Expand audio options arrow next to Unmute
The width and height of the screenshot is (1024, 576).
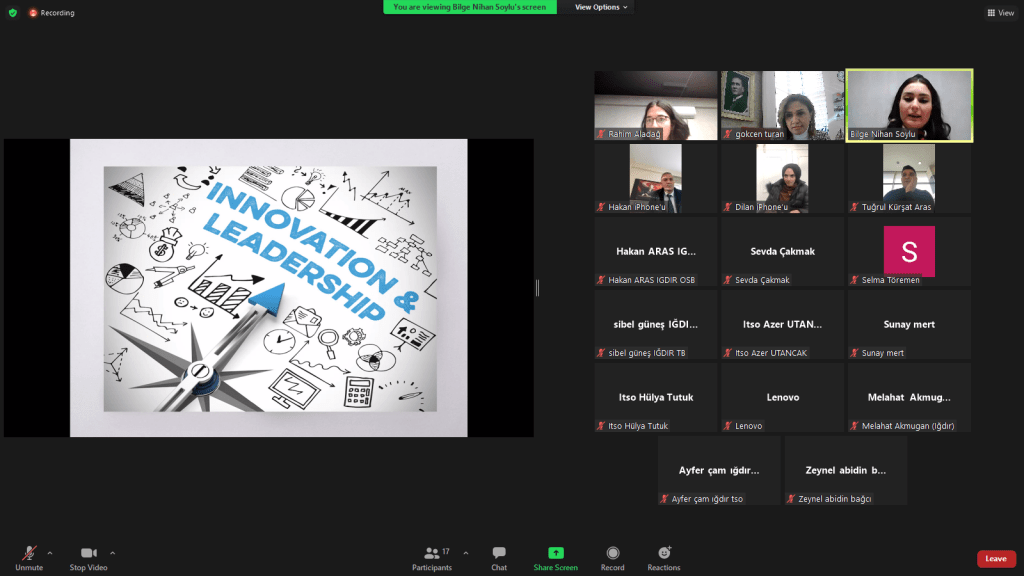click(50, 552)
